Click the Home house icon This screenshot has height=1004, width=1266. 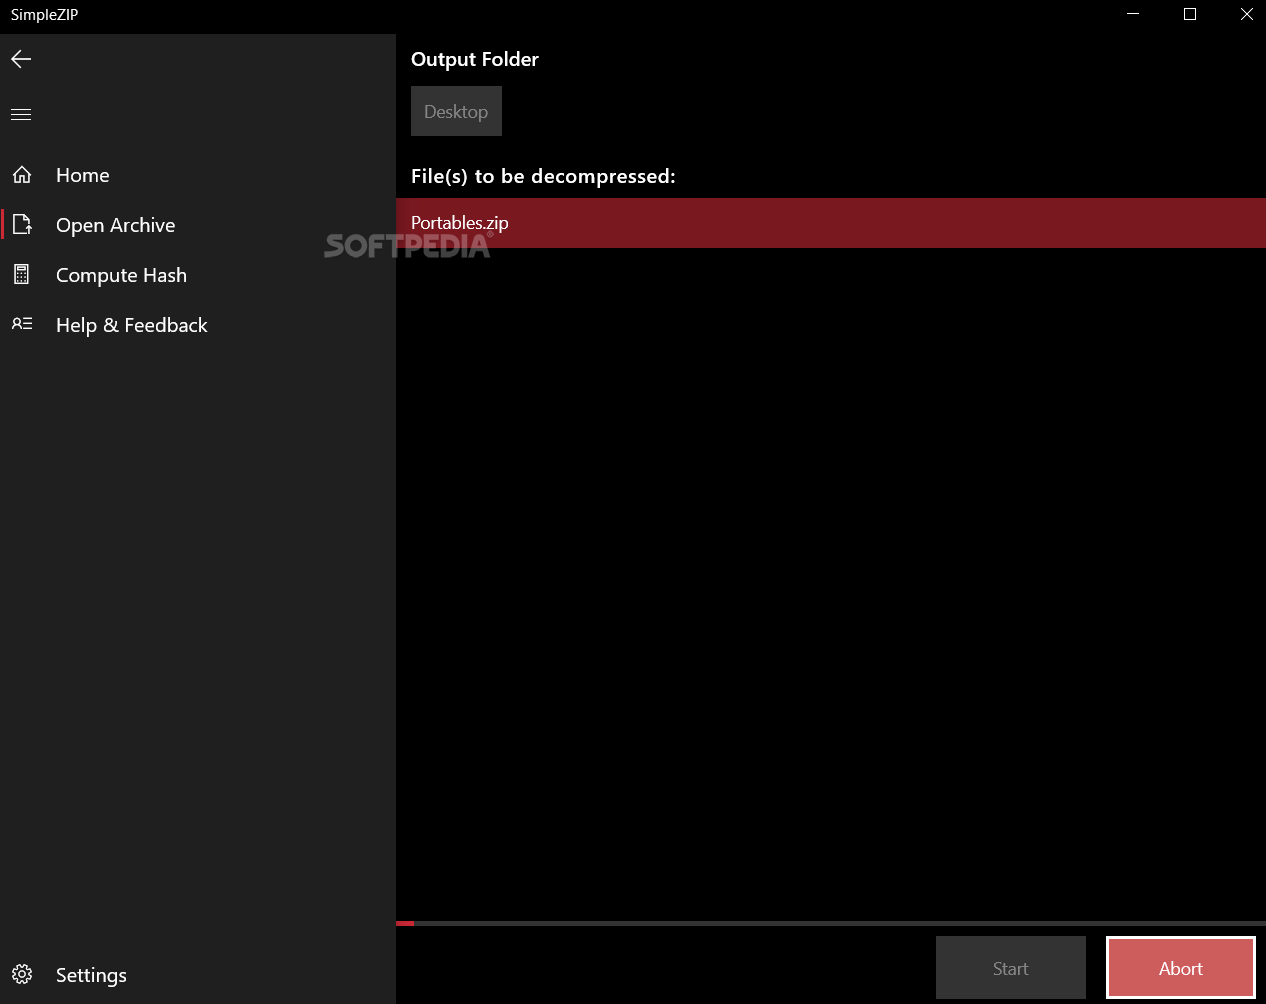click(22, 175)
